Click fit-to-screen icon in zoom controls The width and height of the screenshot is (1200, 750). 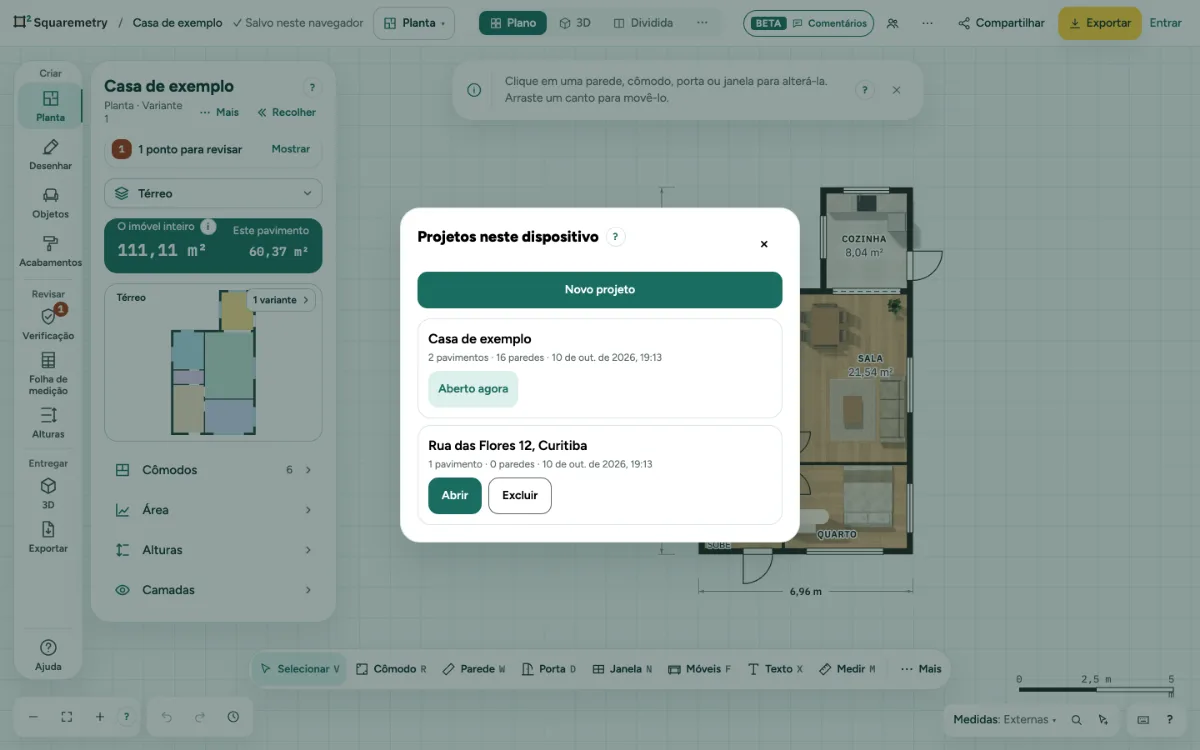[66, 717]
